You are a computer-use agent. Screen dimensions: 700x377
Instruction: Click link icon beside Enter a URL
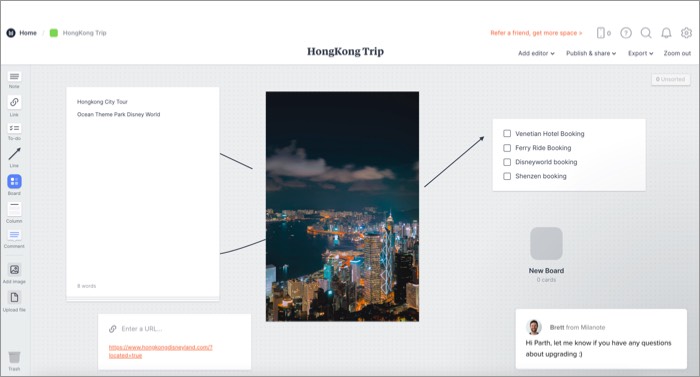click(x=112, y=329)
